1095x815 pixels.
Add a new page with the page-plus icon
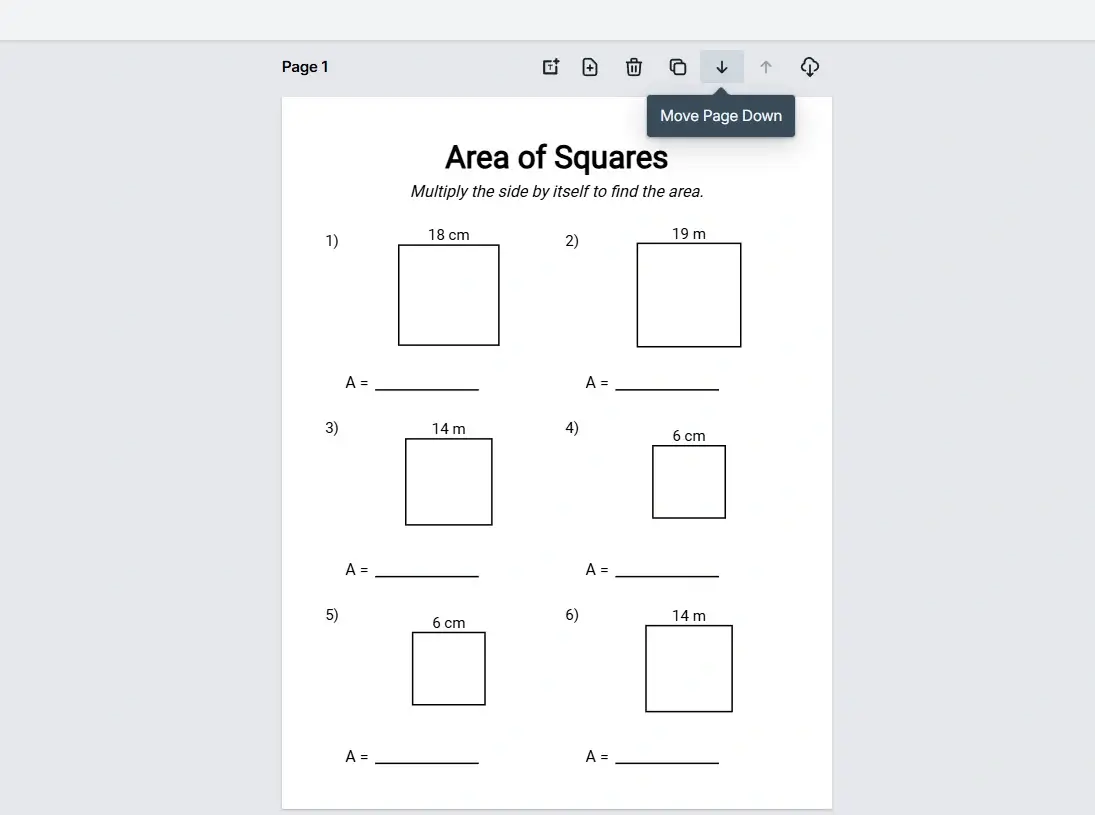[x=590, y=67]
